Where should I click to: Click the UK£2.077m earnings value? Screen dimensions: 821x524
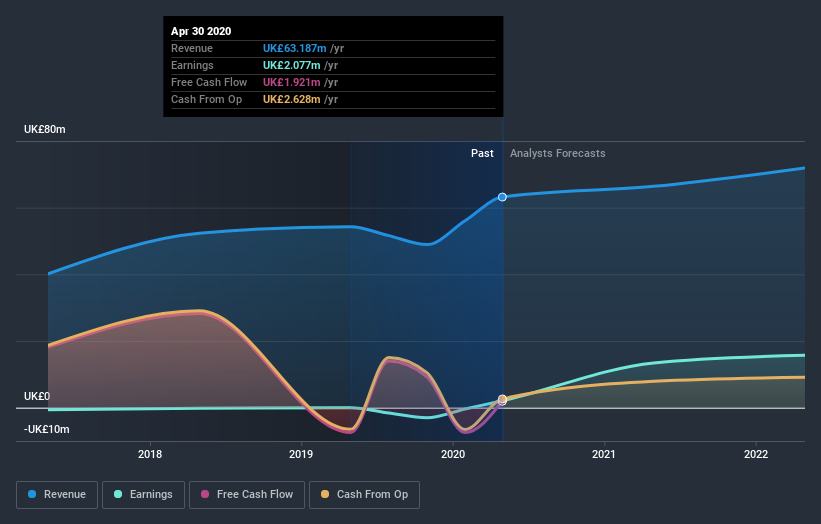click(x=292, y=65)
